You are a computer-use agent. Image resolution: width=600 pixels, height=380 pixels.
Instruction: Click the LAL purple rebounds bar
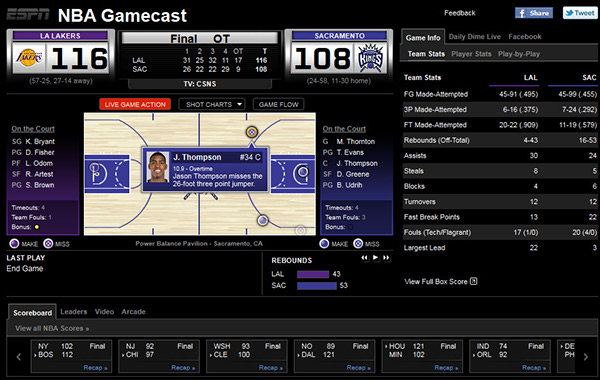pyautogui.click(x=313, y=274)
